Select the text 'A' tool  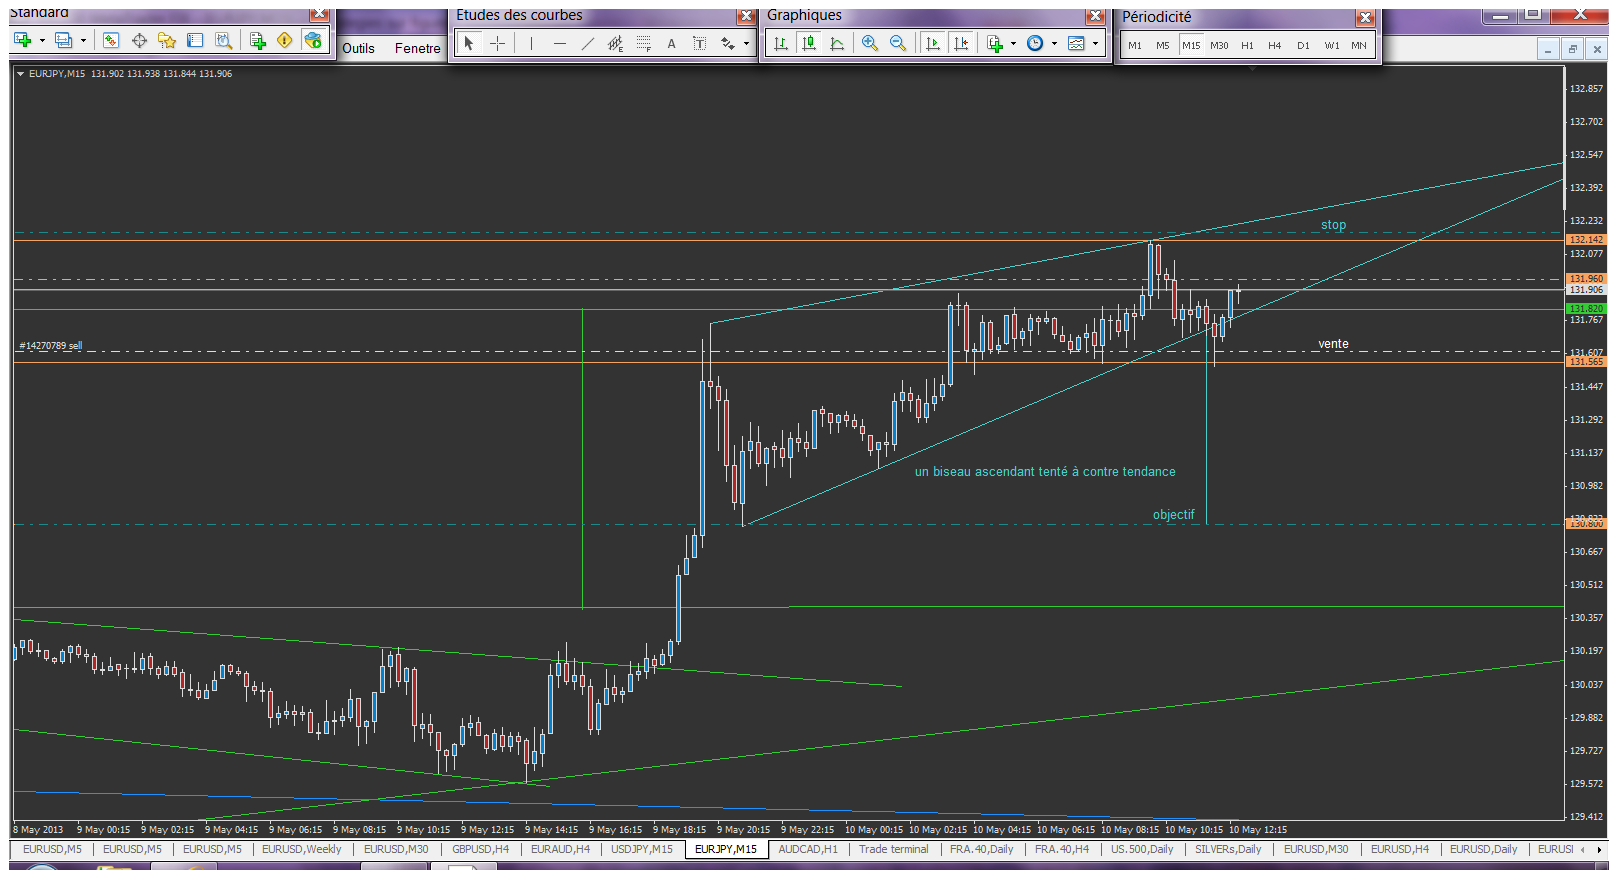pyautogui.click(x=671, y=43)
